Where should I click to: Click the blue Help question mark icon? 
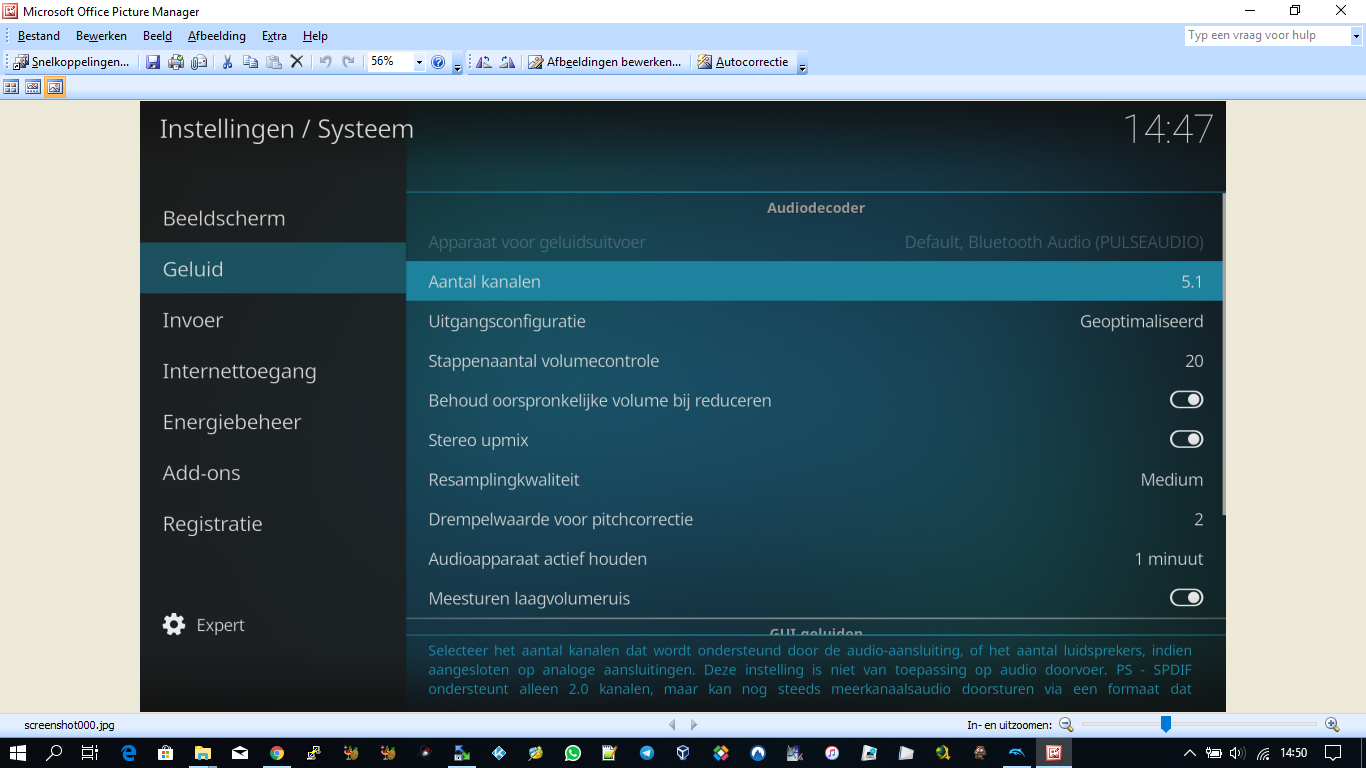[x=438, y=62]
